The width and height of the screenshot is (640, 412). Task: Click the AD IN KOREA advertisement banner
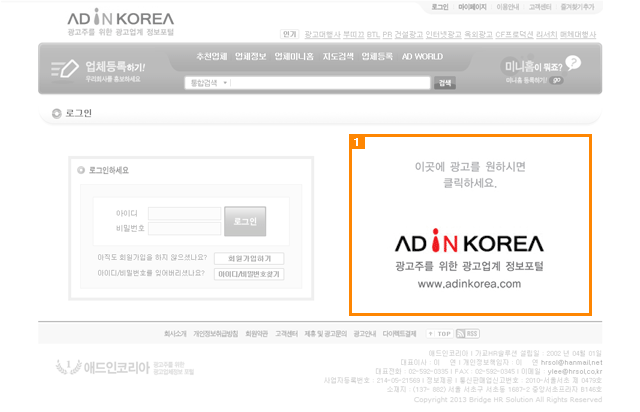click(x=470, y=225)
